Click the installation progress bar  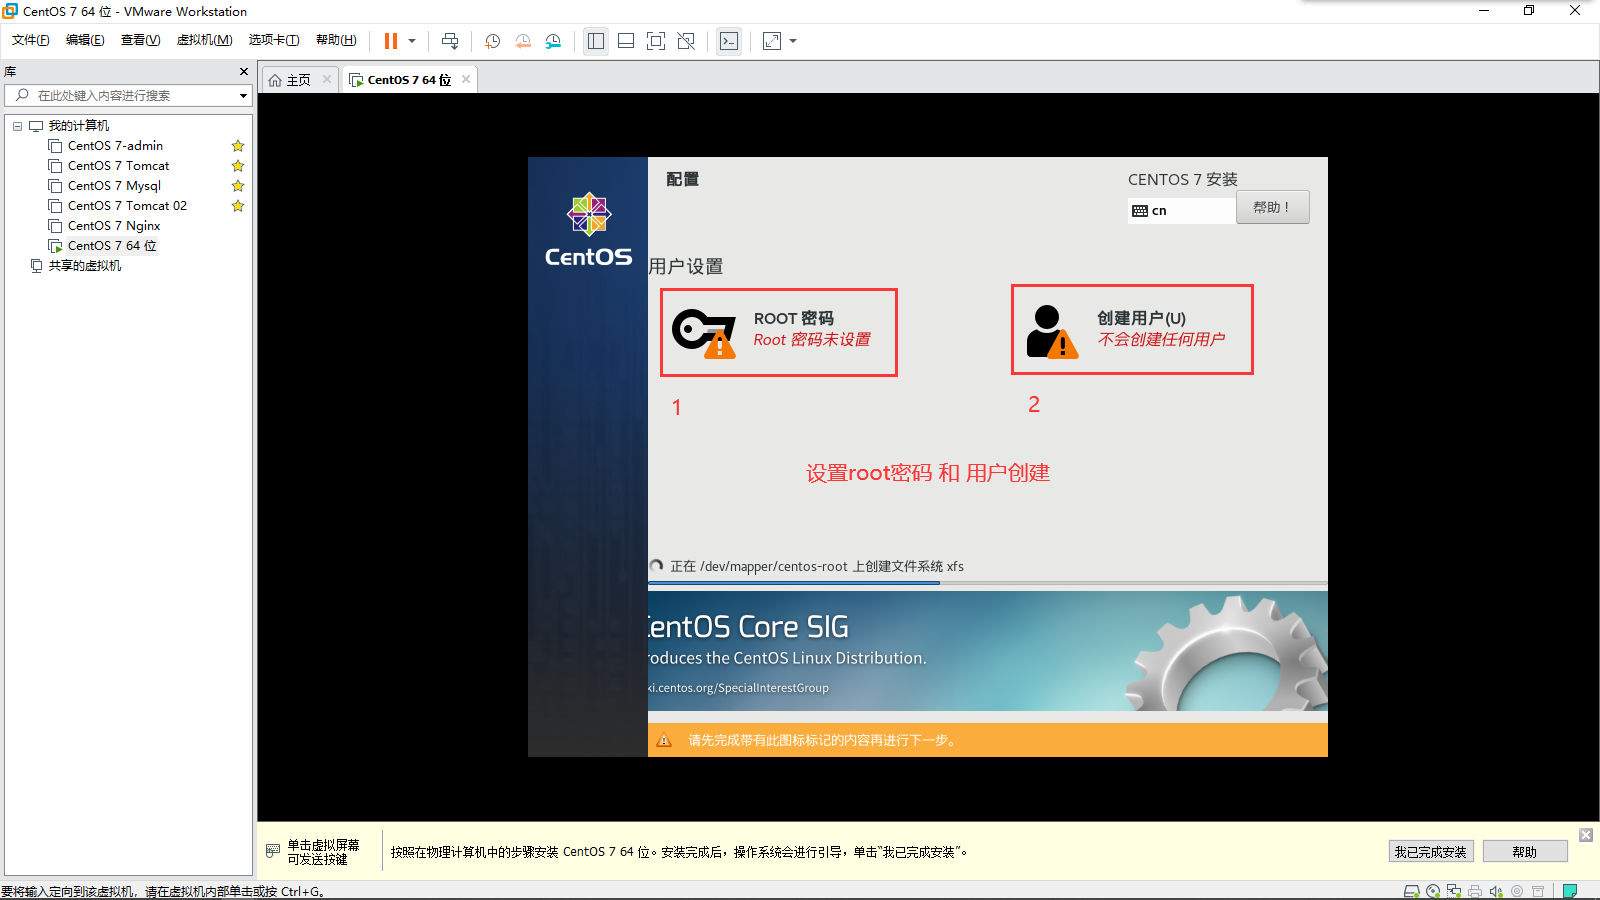pos(988,582)
